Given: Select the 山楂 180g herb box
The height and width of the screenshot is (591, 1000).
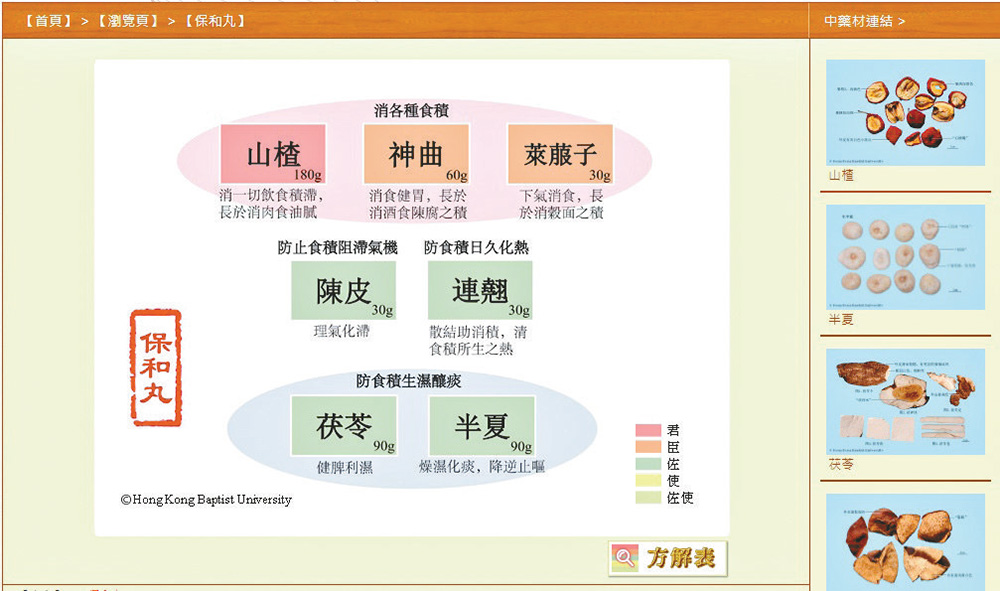Looking at the screenshot, I should pyautogui.click(x=273, y=154).
